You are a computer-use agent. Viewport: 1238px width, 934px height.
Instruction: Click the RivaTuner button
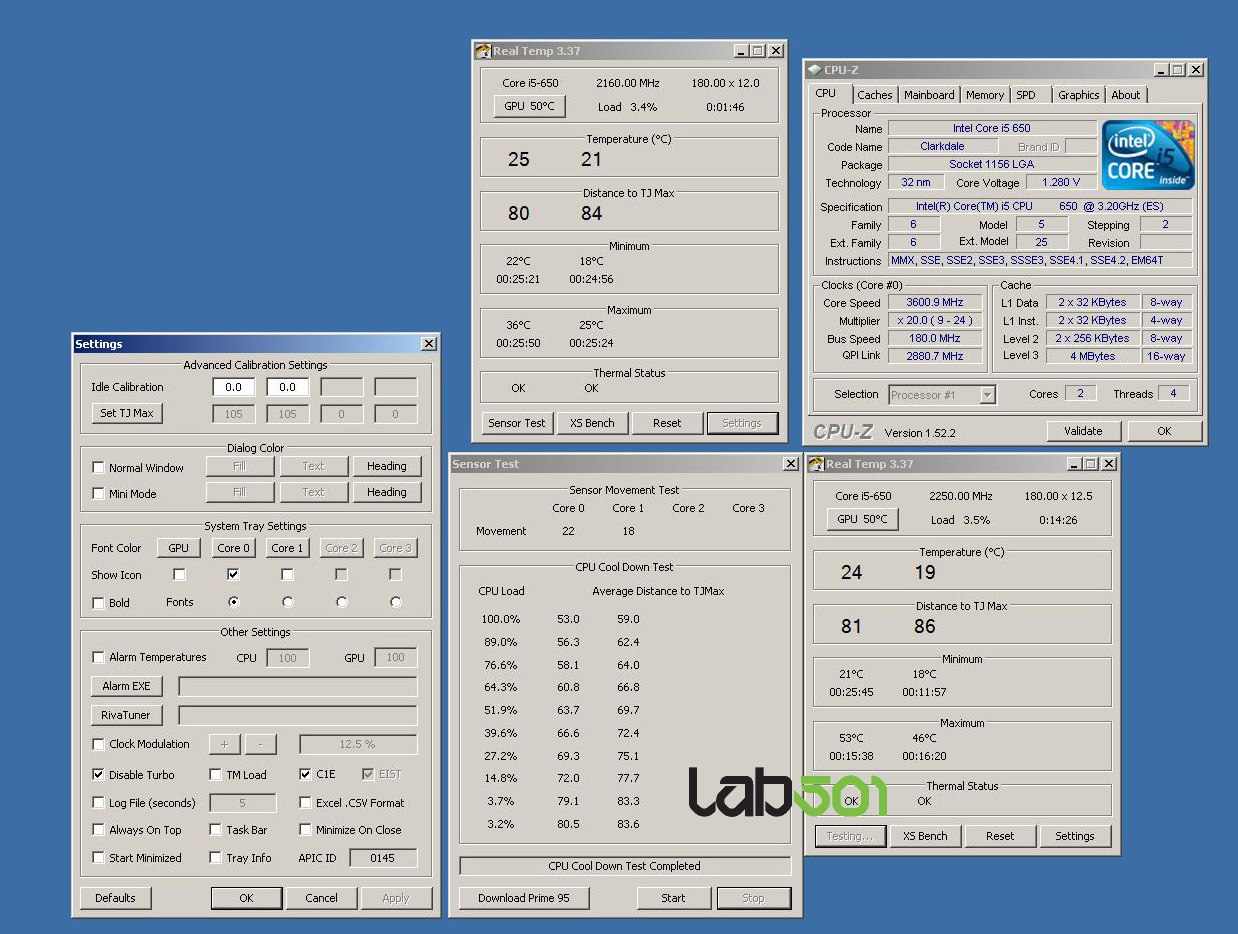(x=127, y=715)
